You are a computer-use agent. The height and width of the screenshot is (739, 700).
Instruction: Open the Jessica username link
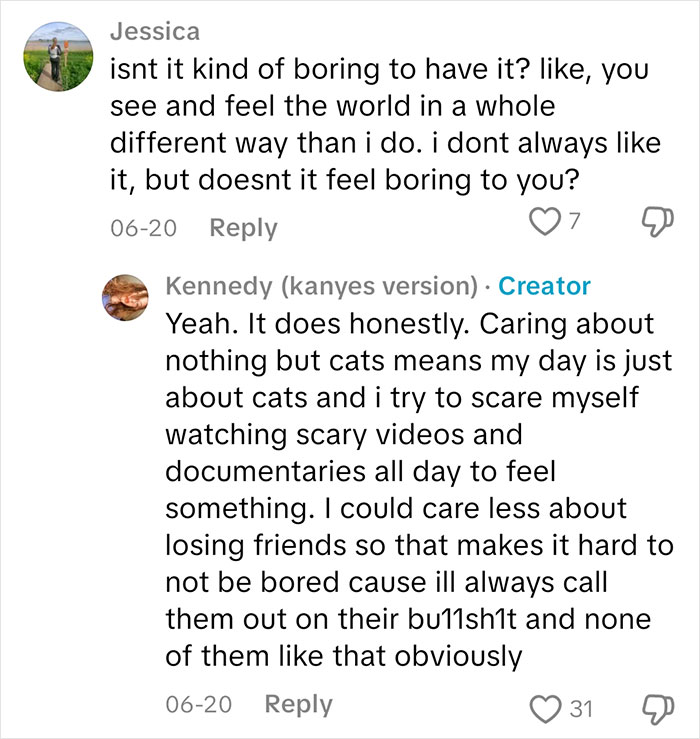pyautogui.click(x=155, y=32)
